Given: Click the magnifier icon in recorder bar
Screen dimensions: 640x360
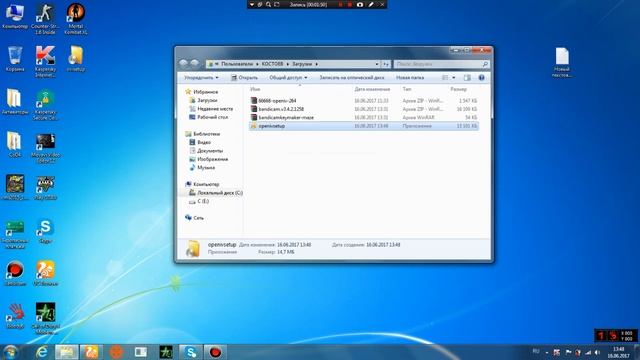Looking at the screenshot, I should coord(268,4).
